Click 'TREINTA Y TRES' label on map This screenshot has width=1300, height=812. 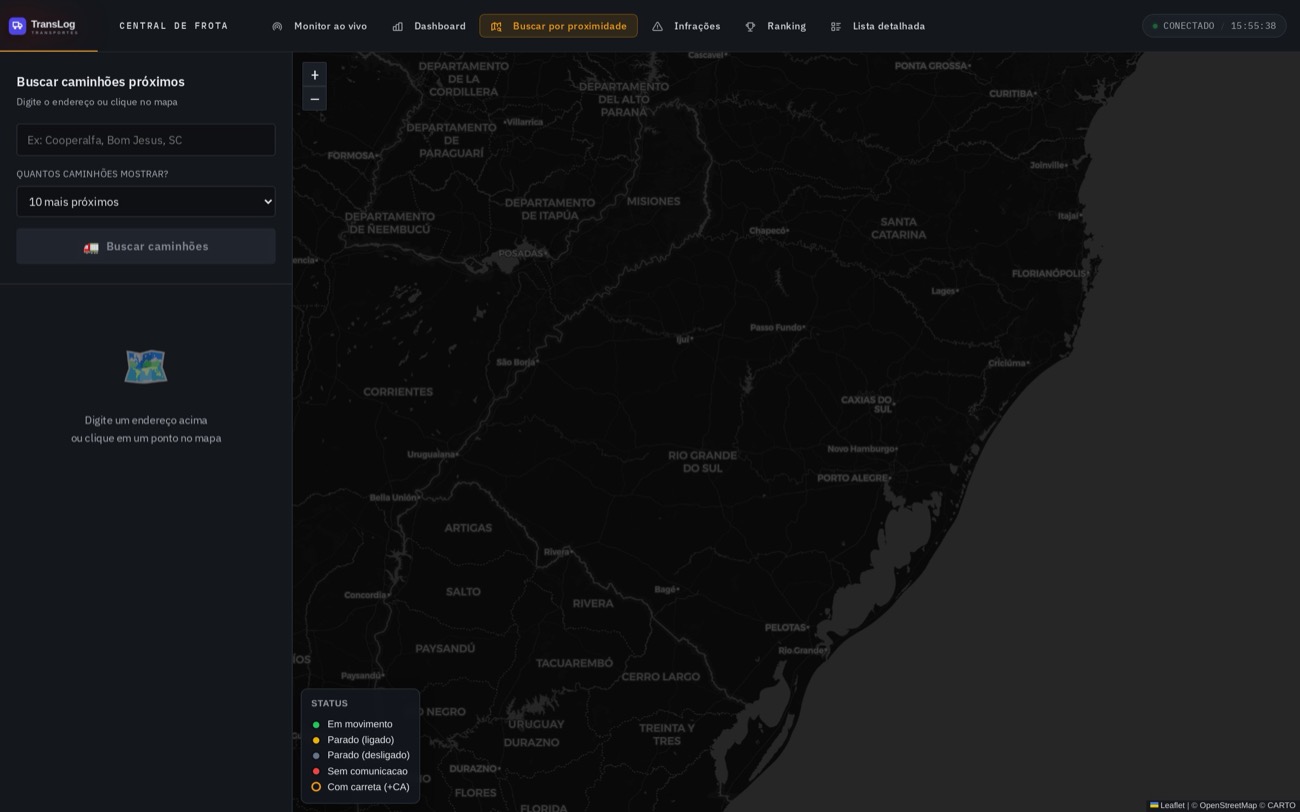click(x=667, y=735)
